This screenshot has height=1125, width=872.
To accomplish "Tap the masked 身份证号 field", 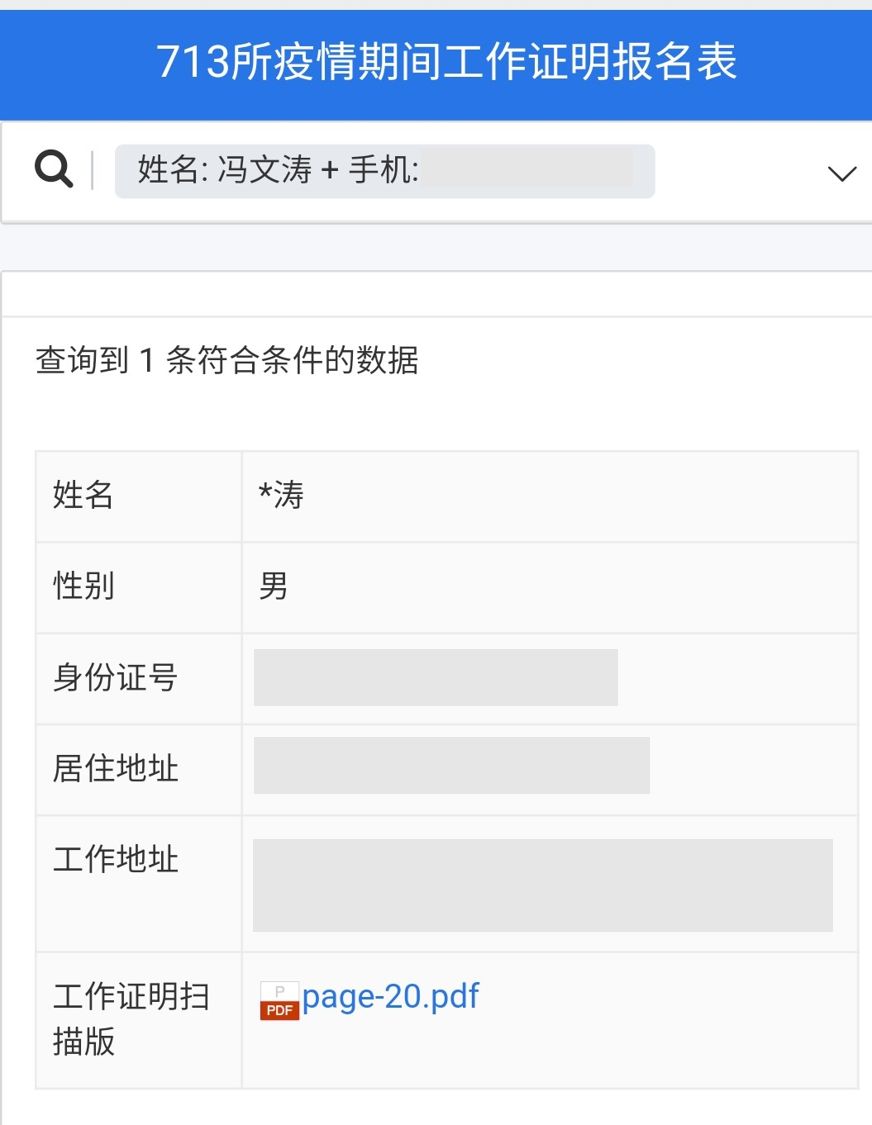I will 435,677.
